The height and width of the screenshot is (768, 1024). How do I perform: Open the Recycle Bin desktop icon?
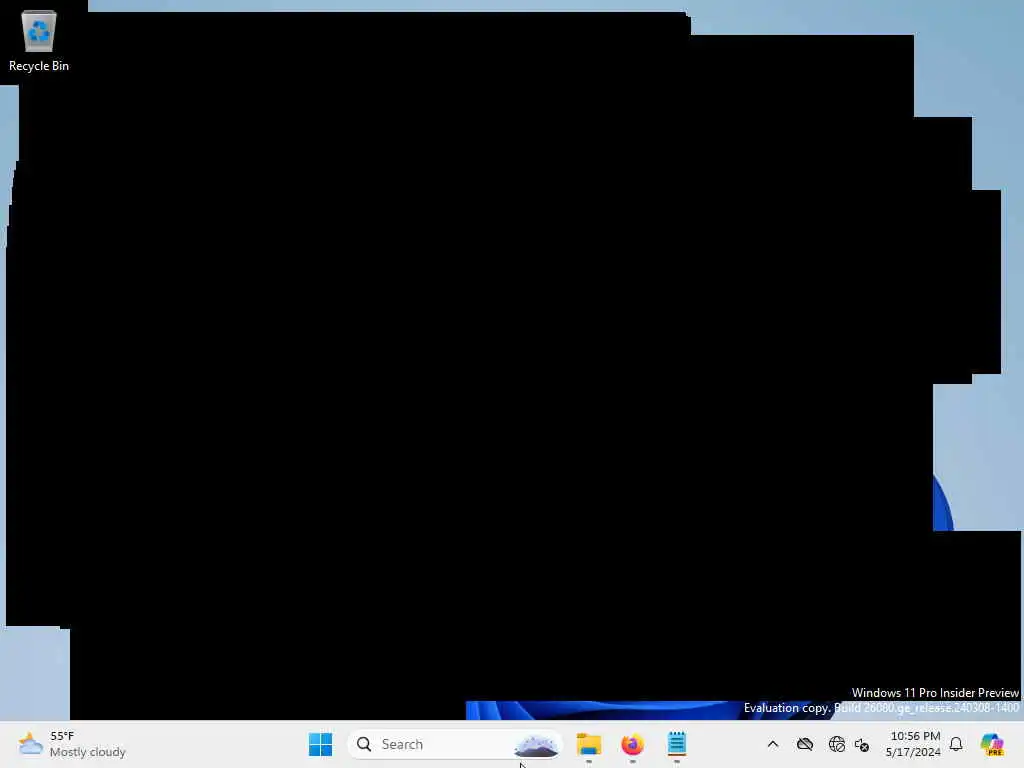(39, 41)
